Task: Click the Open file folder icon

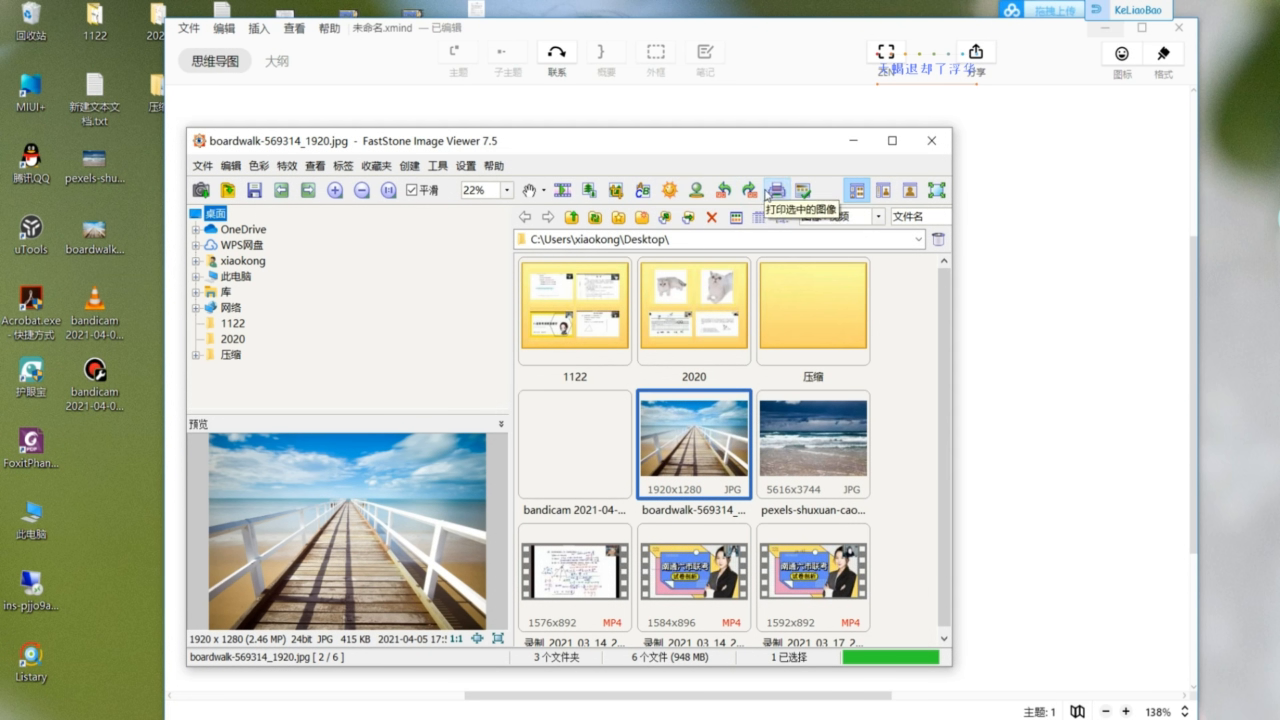Action: click(228, 190)
